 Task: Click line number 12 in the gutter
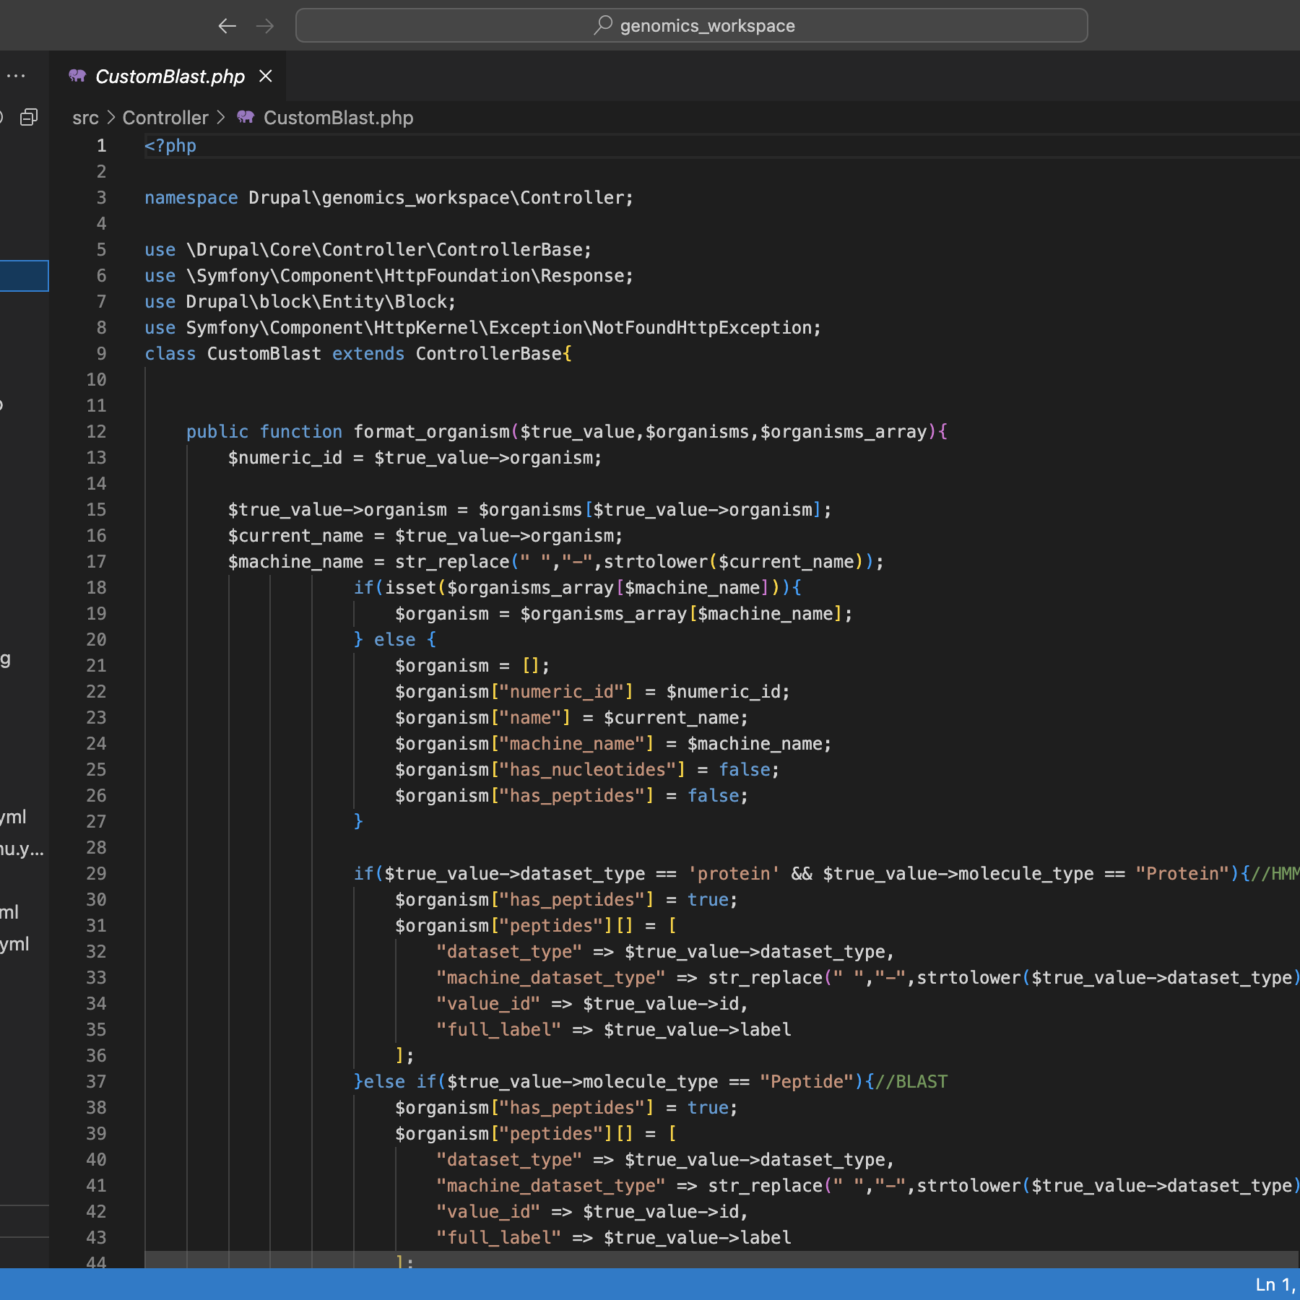[96, 432]
